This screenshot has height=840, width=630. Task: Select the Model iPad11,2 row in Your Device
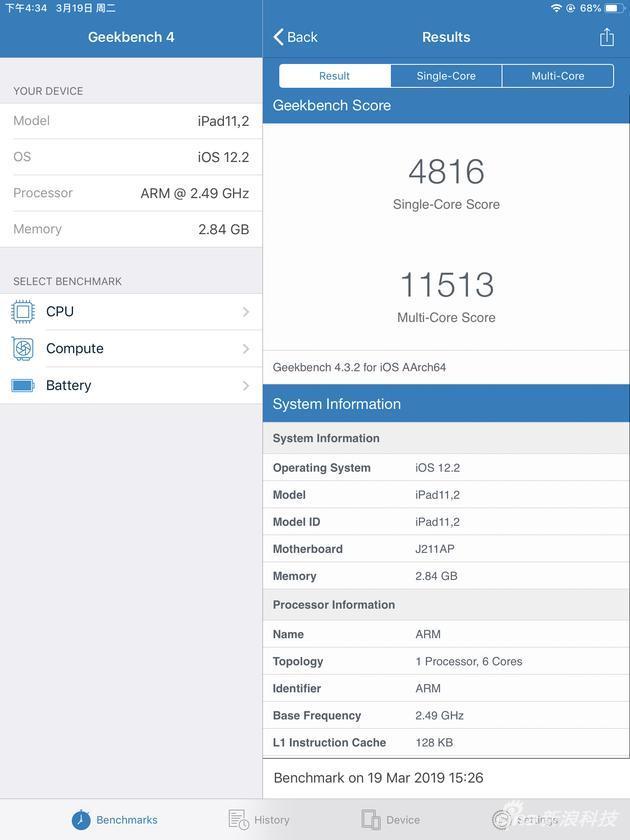tap(131, 121)
